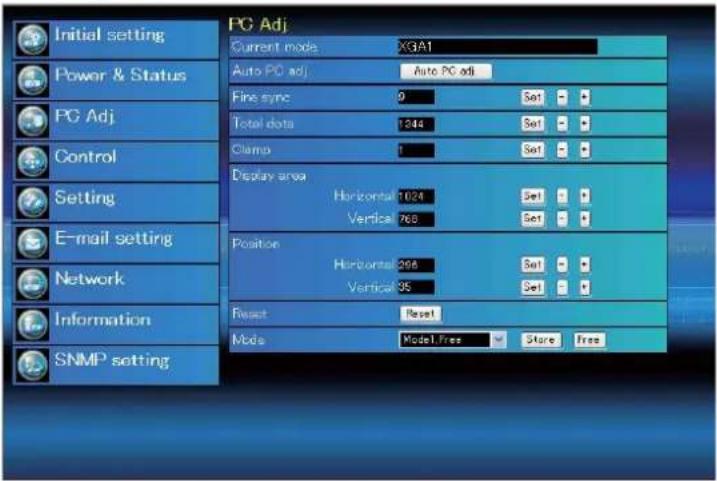The height and width of the screenshot is (481, 717).
Task: Click the Clamp value field
Action: point(416,150)
